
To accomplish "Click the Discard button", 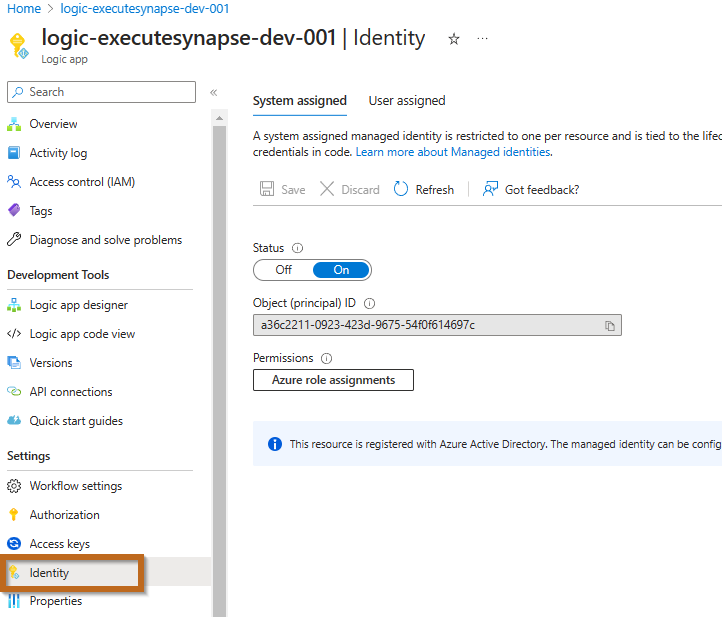I will pyautogui.click(x=350, y=189).
